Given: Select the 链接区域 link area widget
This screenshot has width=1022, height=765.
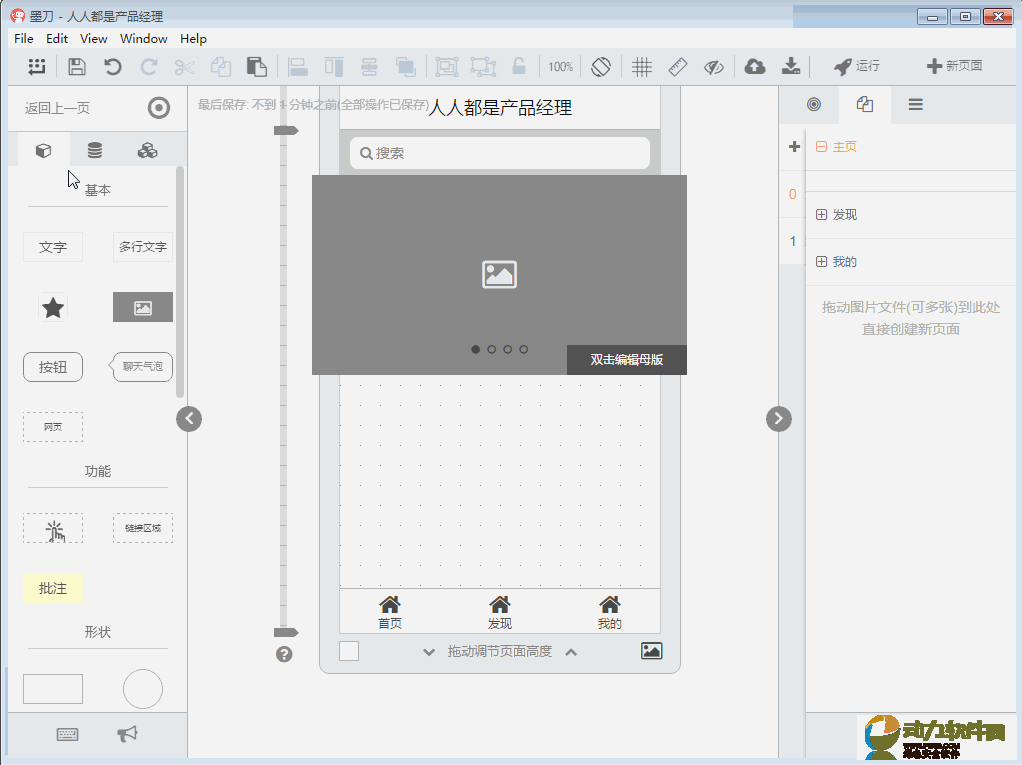Looking at the screenshot, I should pyautogui.click(x=143, y=528).
